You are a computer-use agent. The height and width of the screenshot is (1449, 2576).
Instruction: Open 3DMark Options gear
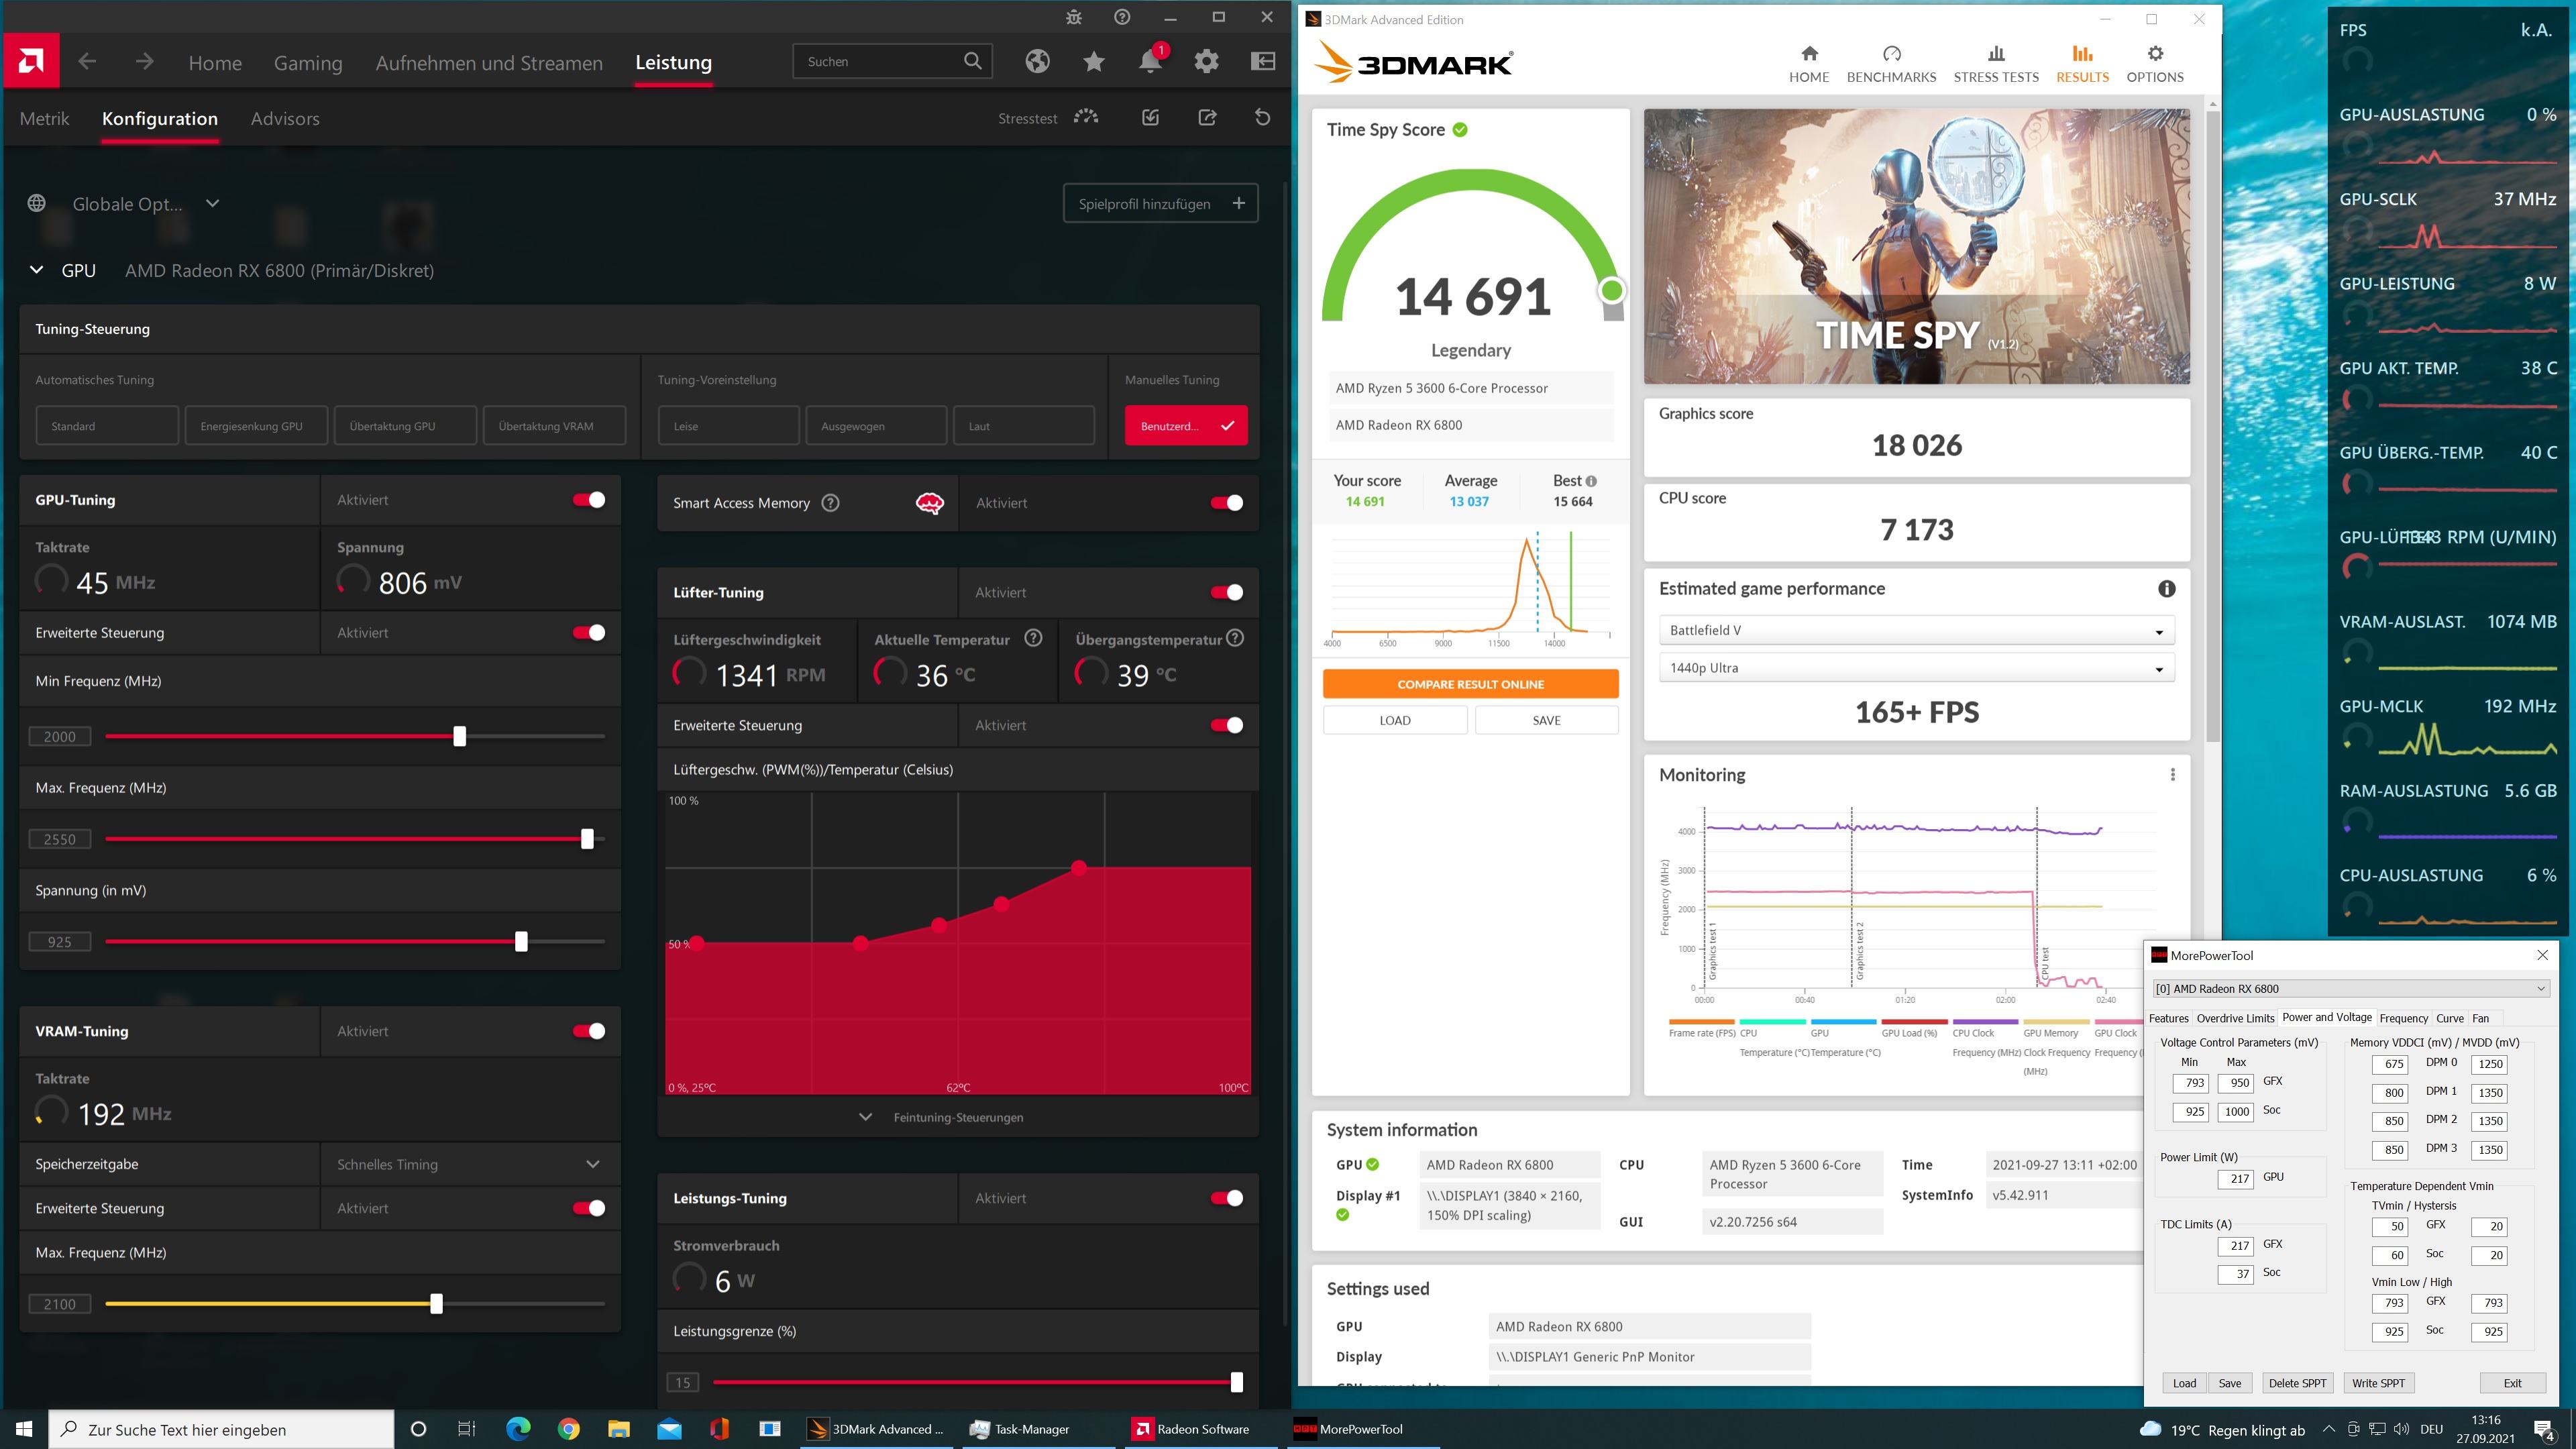[x=2154, y=64]
